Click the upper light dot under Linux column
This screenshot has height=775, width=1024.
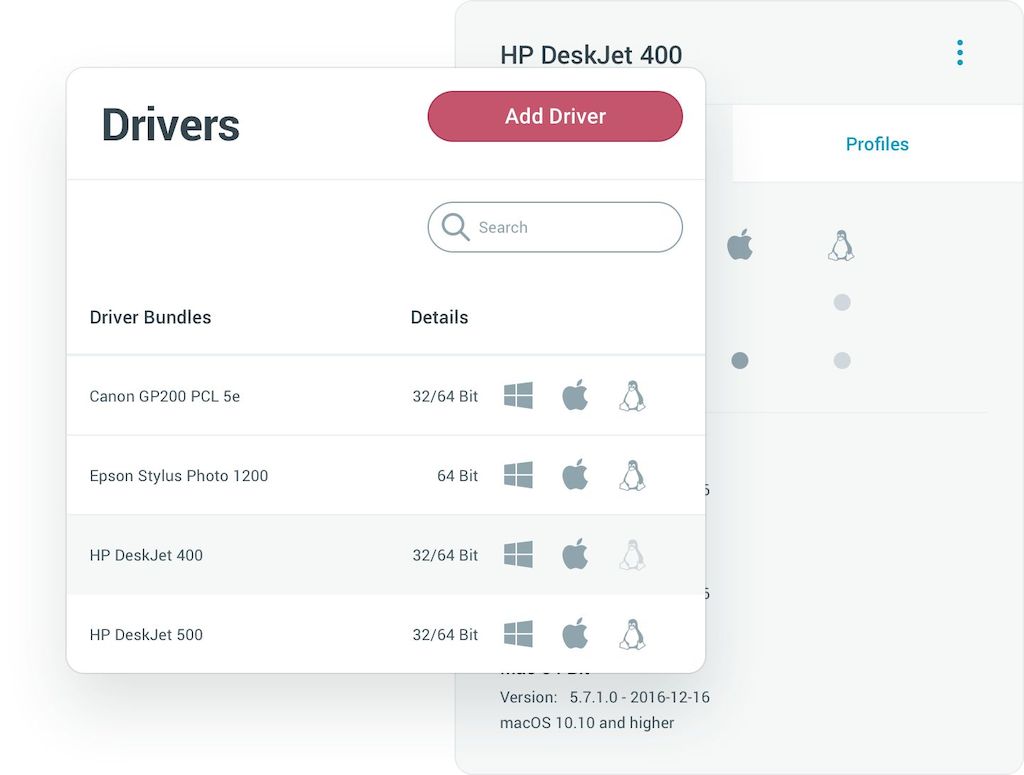tap(842, 302)
